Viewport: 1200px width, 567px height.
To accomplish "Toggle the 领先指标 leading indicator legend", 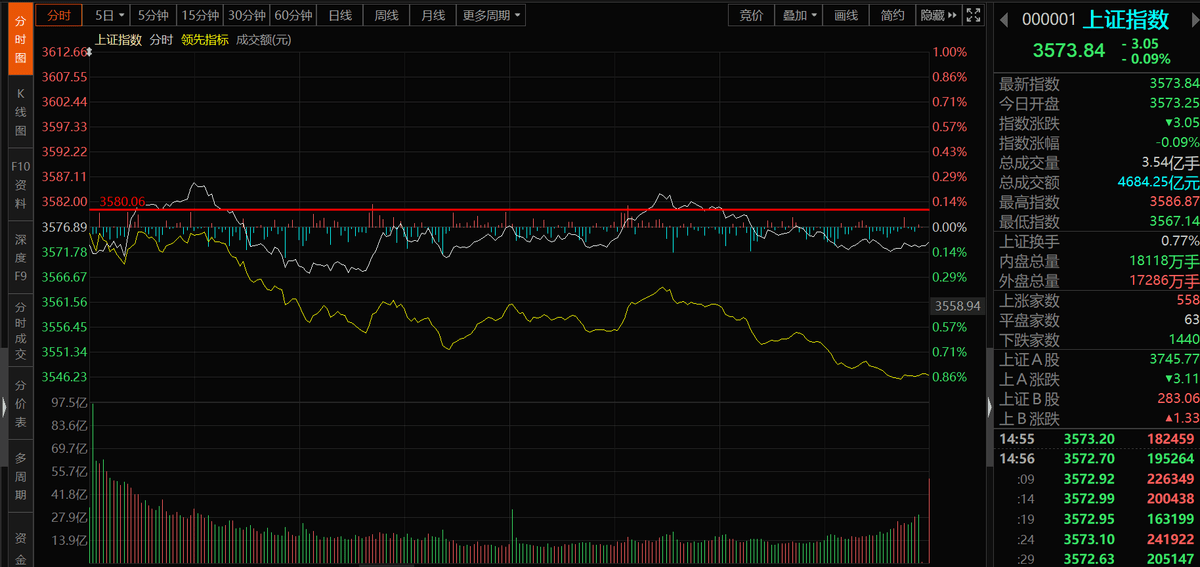I will point(204,40).
